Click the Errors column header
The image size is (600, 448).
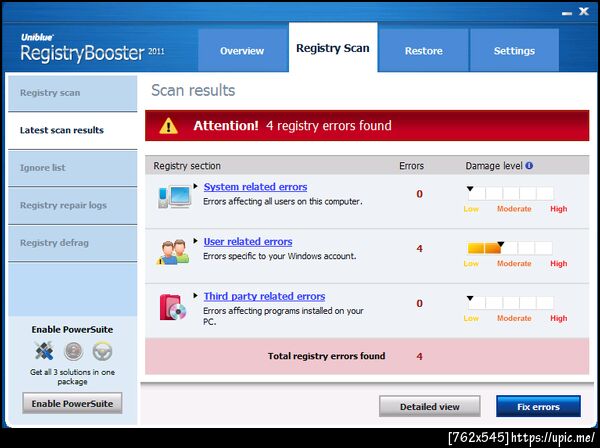tap(411, 166)
